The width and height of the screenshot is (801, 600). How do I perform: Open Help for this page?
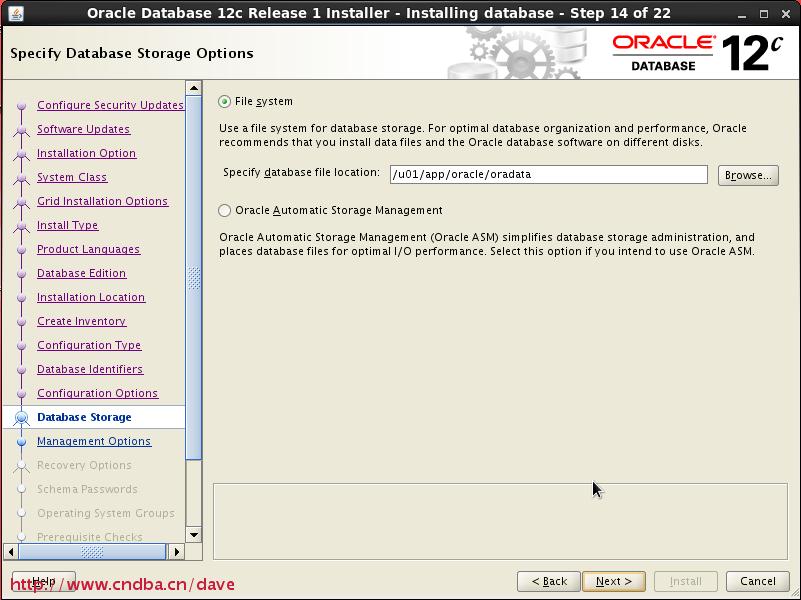click(x=44, y=581)
